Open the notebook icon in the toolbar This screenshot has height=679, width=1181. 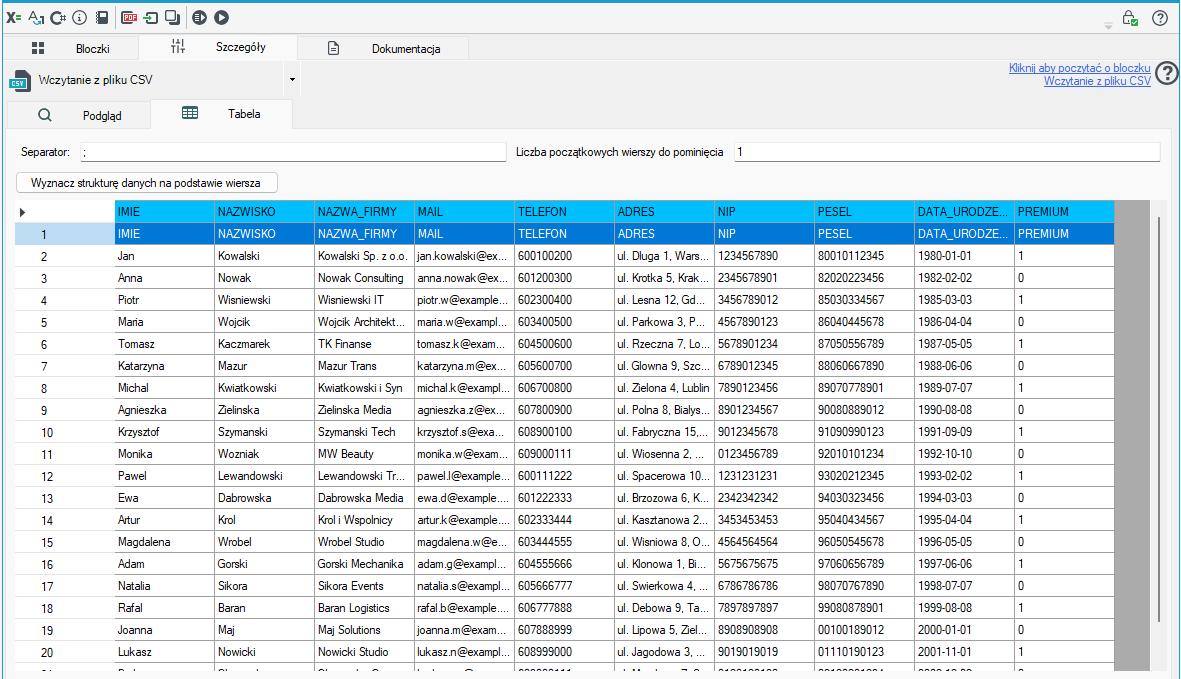coord(102,17)
